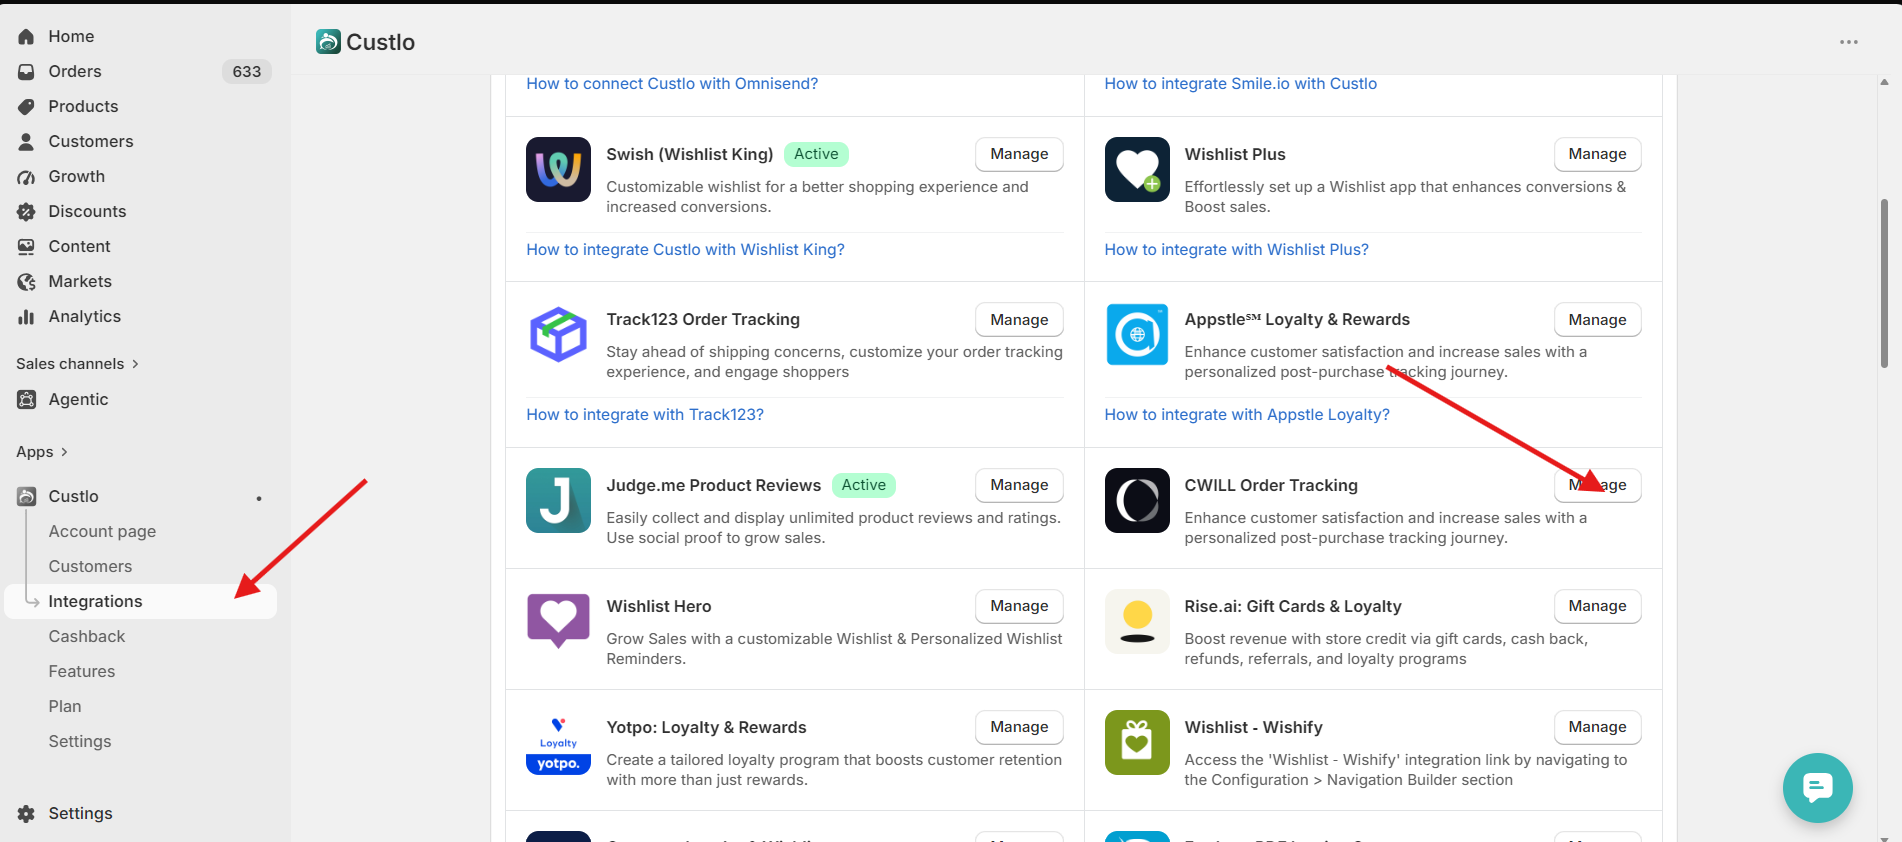Click the Wishlist Plus heart logo
Screen dimensions: 1902x842
coord(1137,170)
